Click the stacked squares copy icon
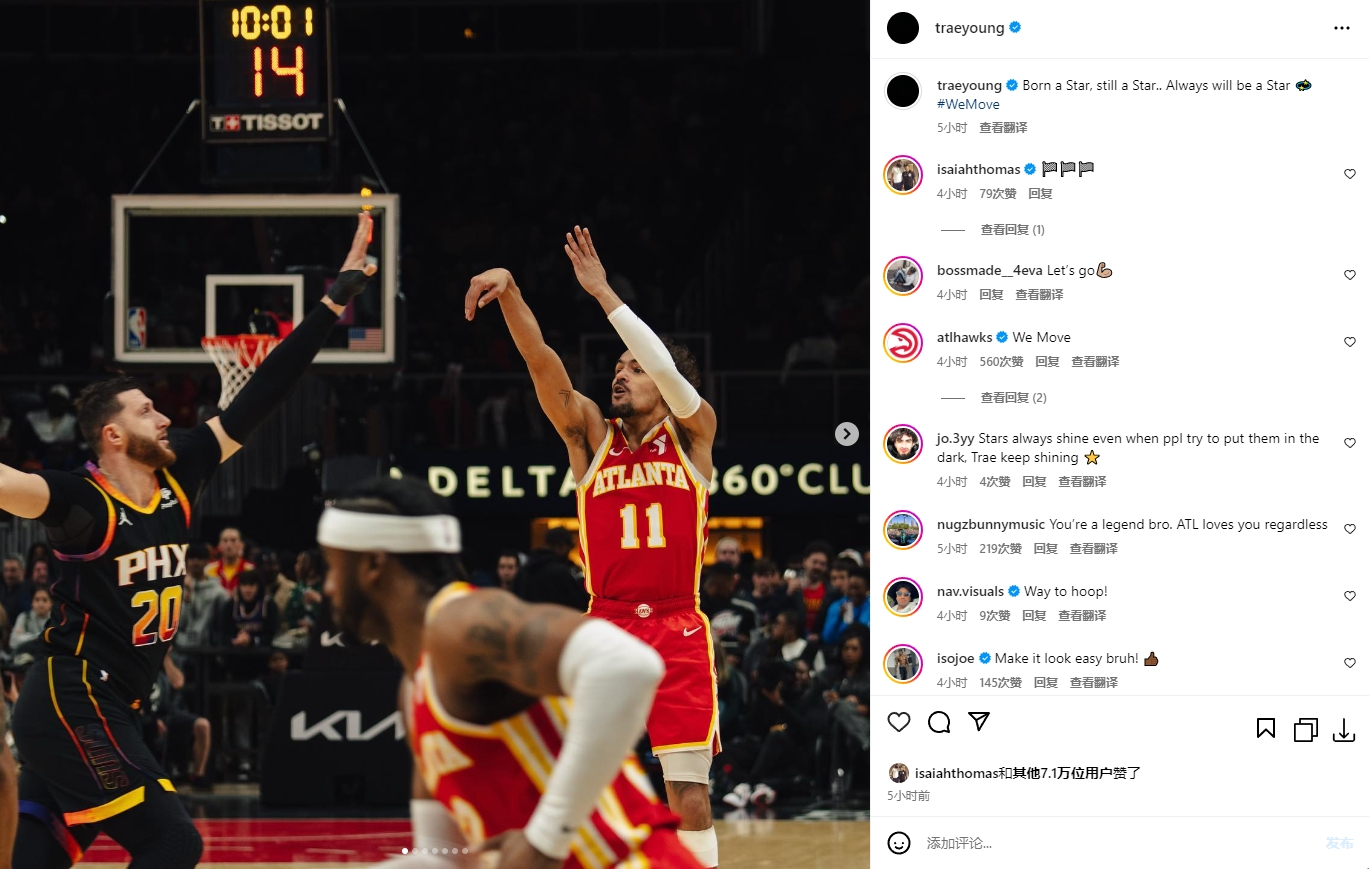The width and height of the screenshot is (1369, 869). tap(1305, 730)
